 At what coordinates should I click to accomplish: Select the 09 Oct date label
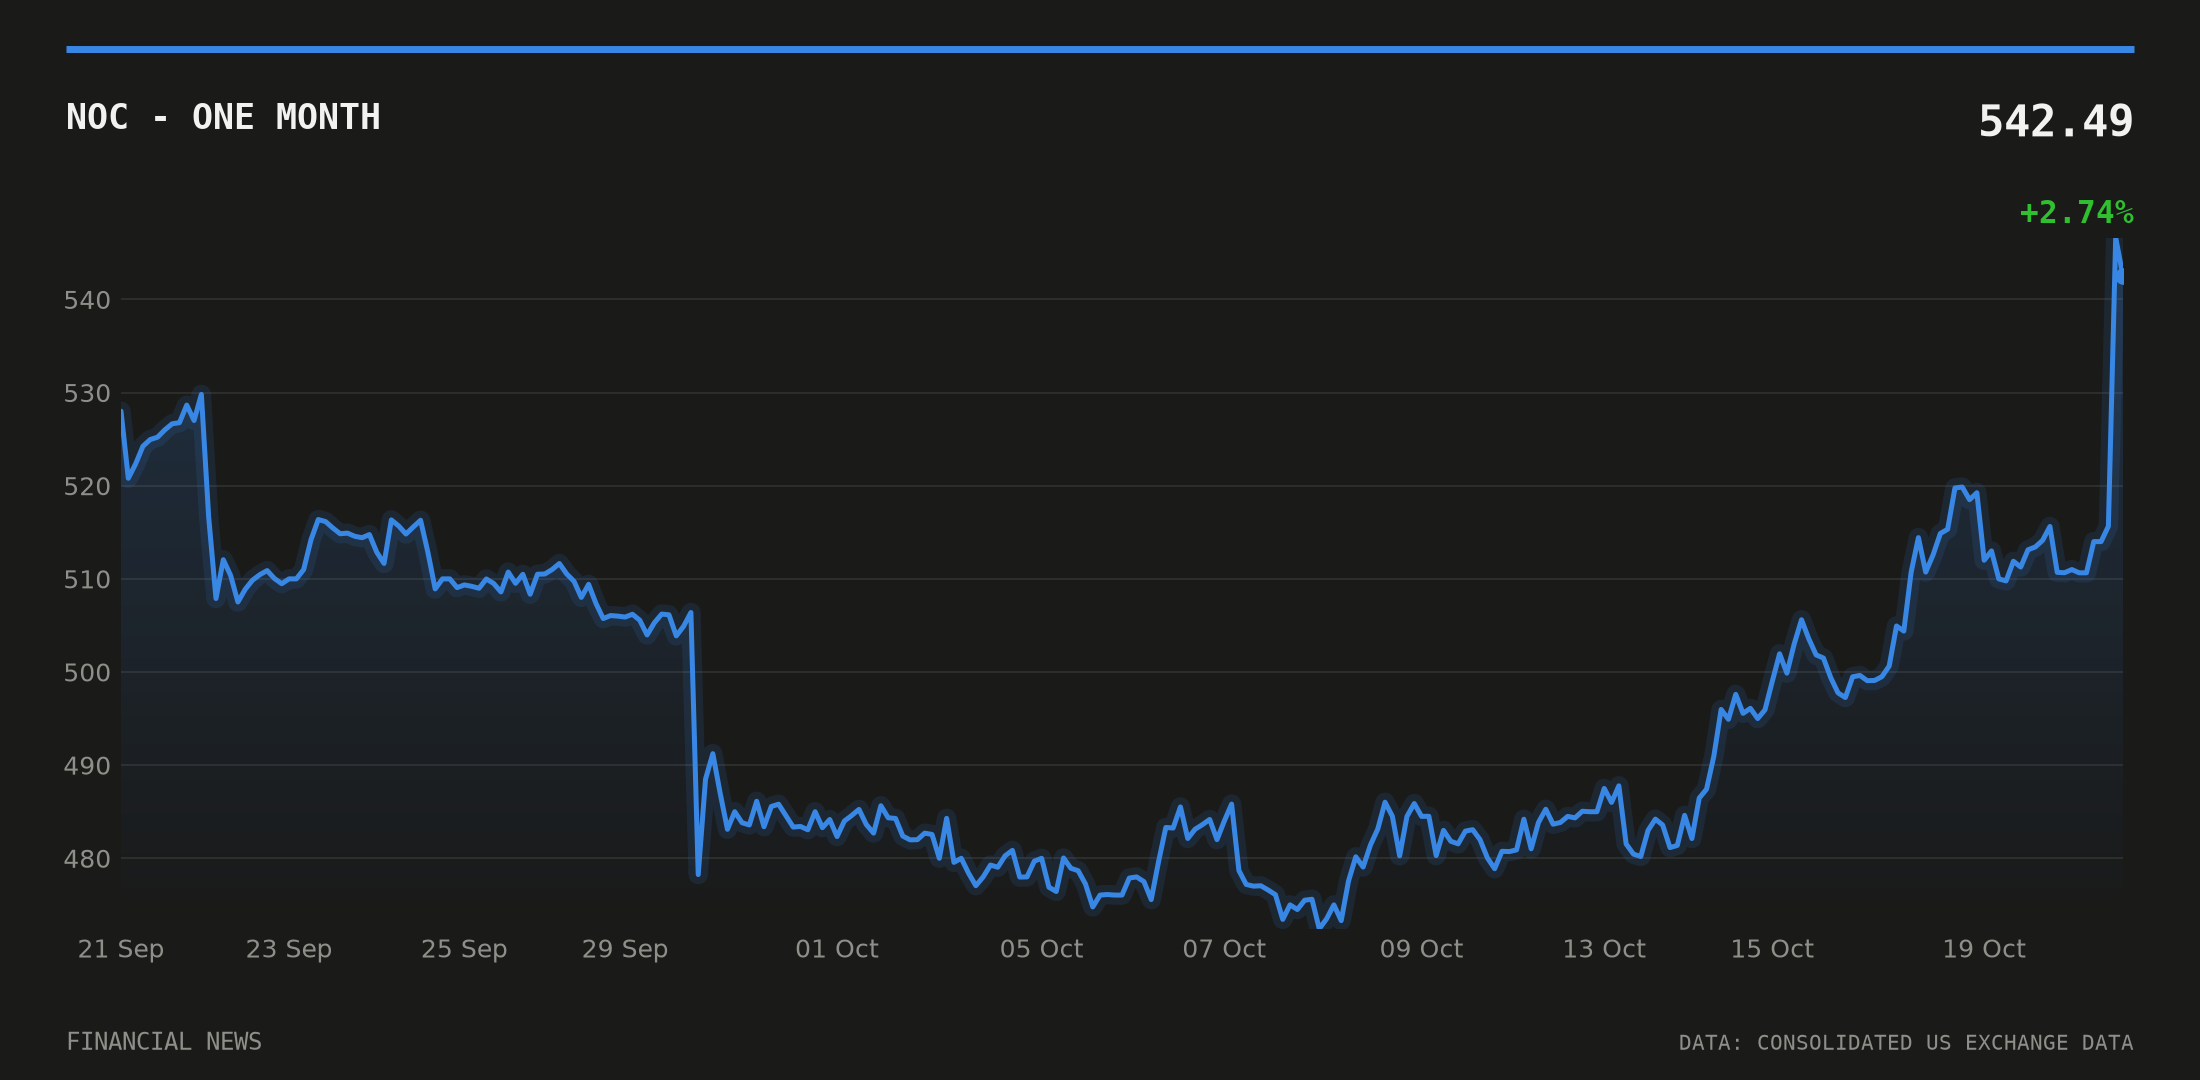[x=1421, y=949]
